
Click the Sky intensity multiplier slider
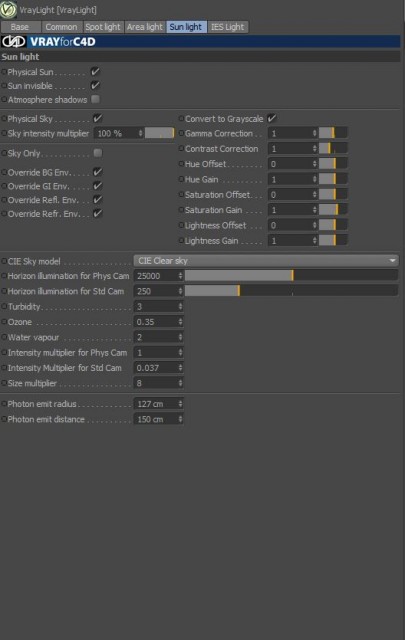(159, 133)
